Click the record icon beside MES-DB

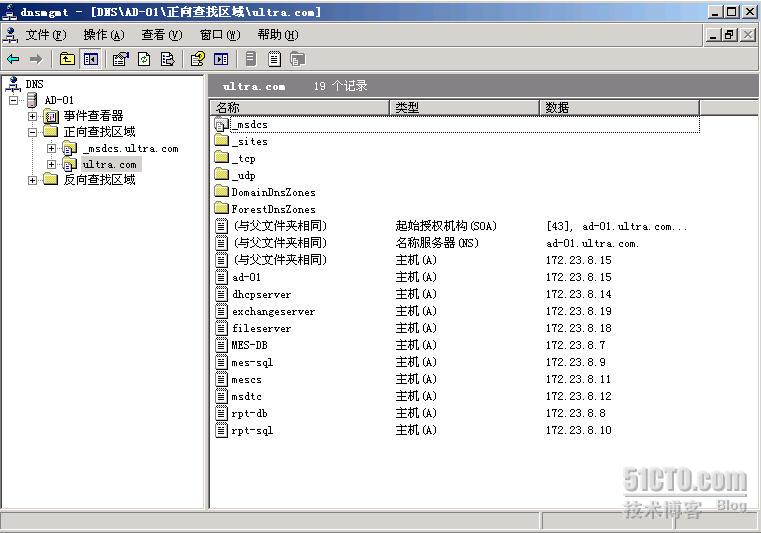click(x=221, y=345)
